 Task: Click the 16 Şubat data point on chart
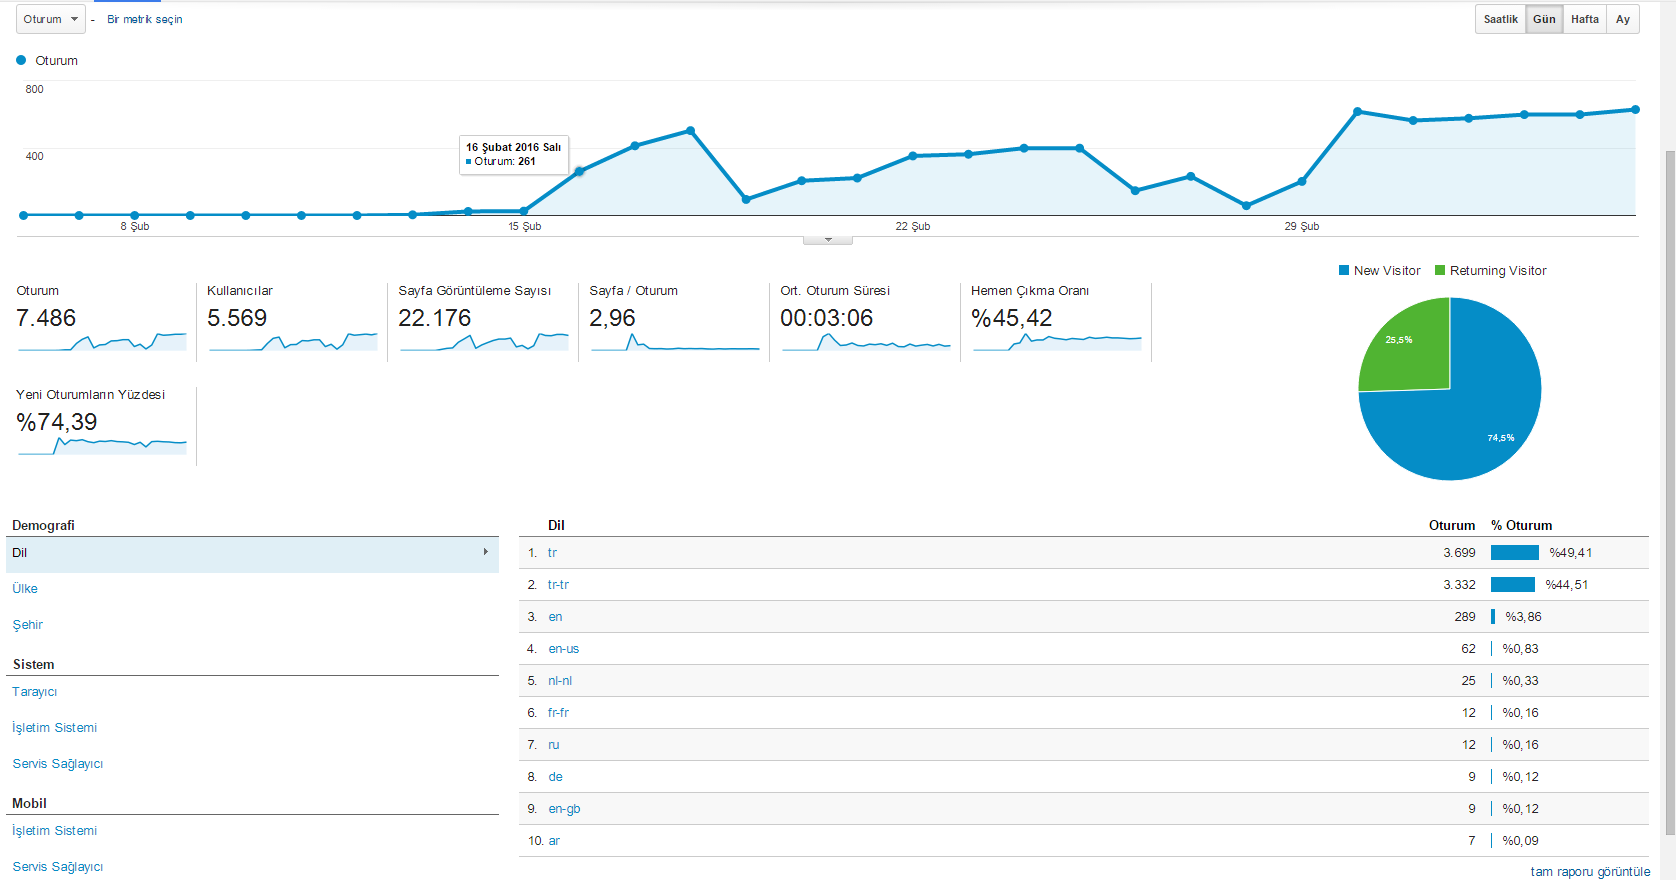[580, 172]
